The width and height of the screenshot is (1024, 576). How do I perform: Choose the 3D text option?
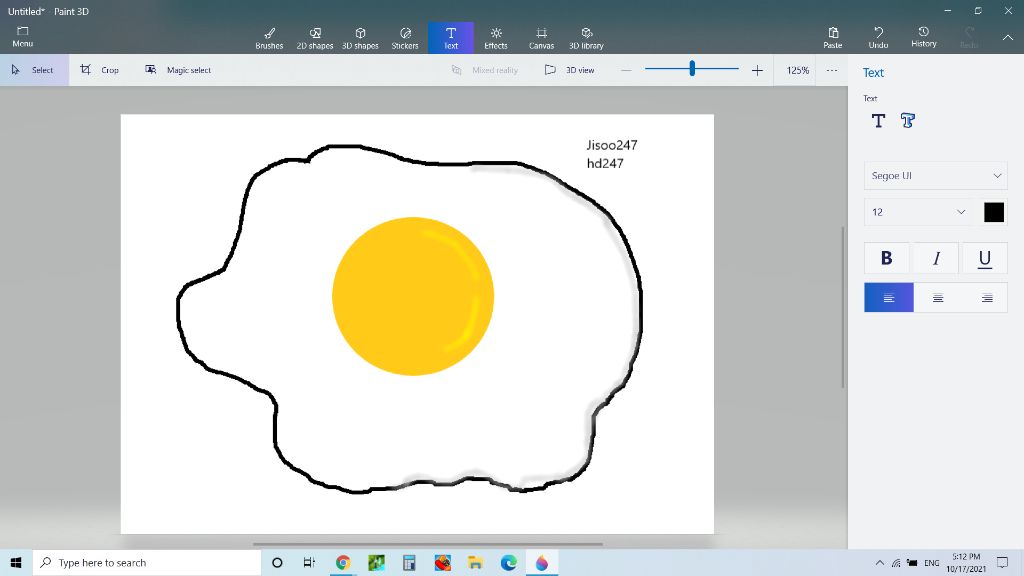tap(908, 121)
